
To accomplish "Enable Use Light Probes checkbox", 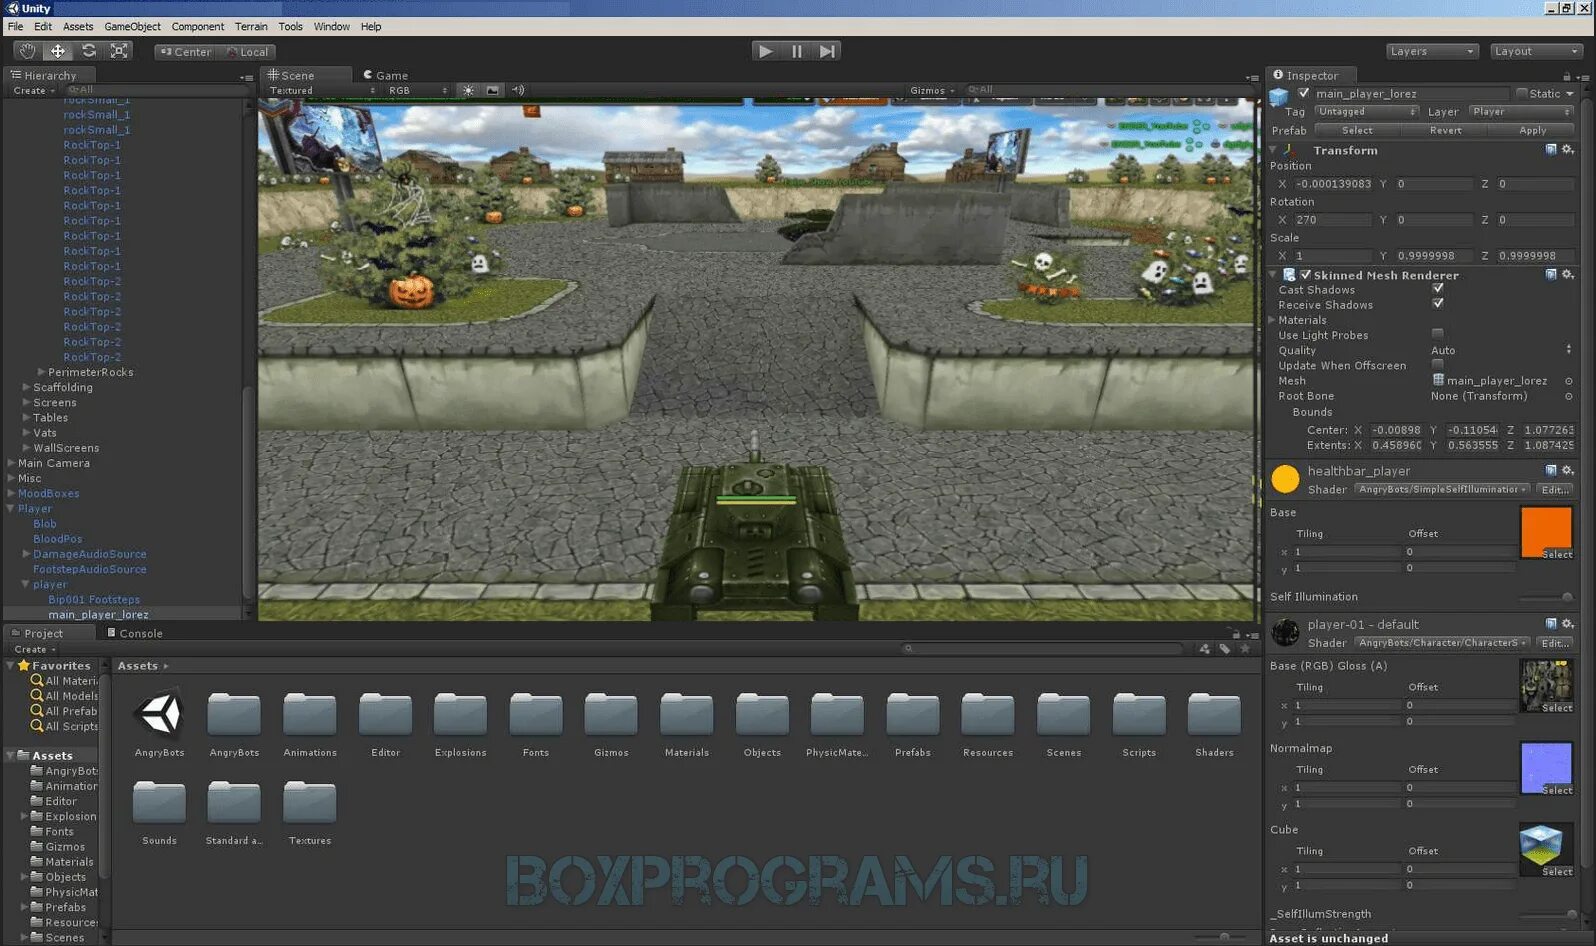I will [1437, 333].
